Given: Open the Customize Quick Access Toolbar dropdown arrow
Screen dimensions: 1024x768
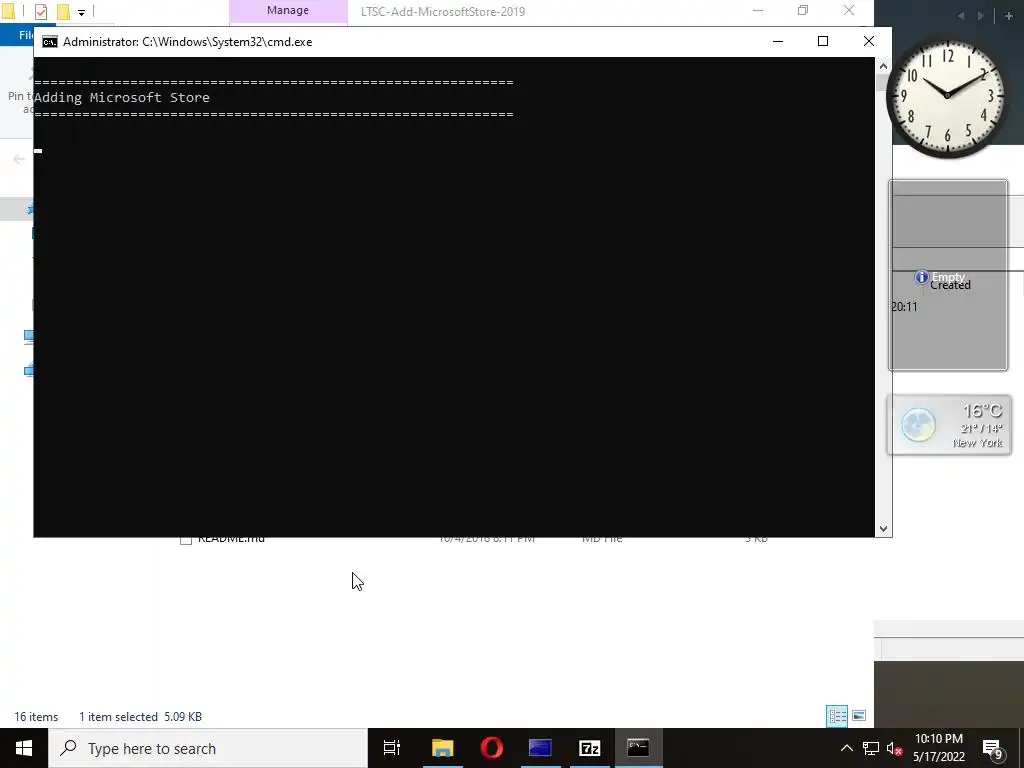Looking at the screenshot, I should [x=81, y=12].
